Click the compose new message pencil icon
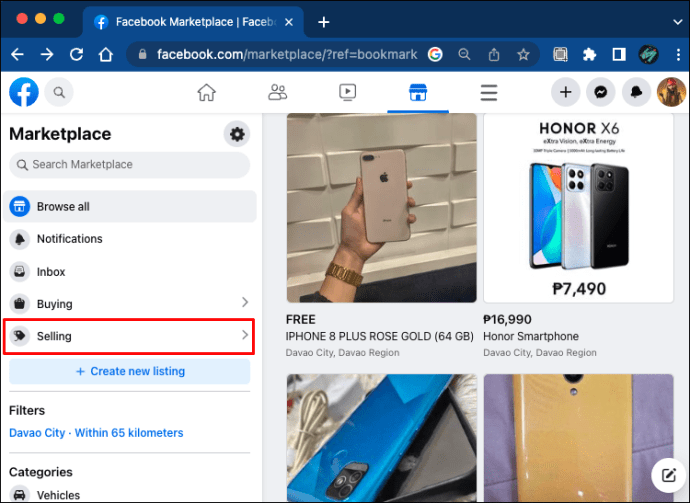Viewport: 690px width, 503px height. coord(669,475)
